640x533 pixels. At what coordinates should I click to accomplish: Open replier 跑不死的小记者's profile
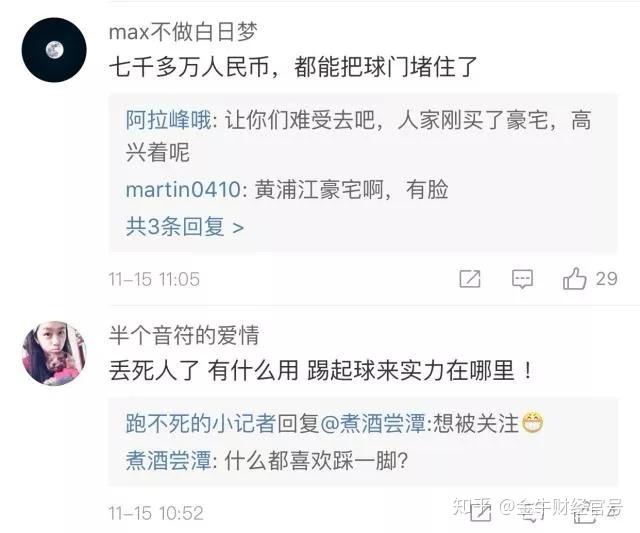(x=201, y=423)
